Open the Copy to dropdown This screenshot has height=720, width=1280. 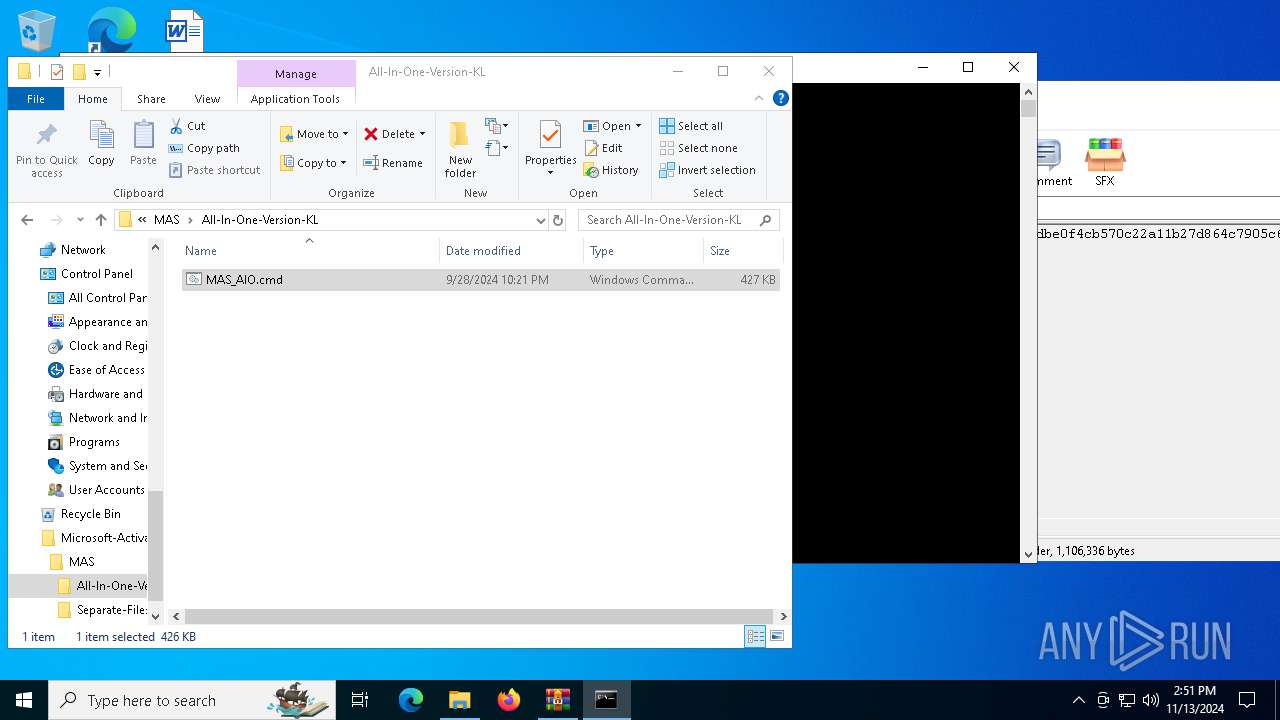(x=314, y=163)
